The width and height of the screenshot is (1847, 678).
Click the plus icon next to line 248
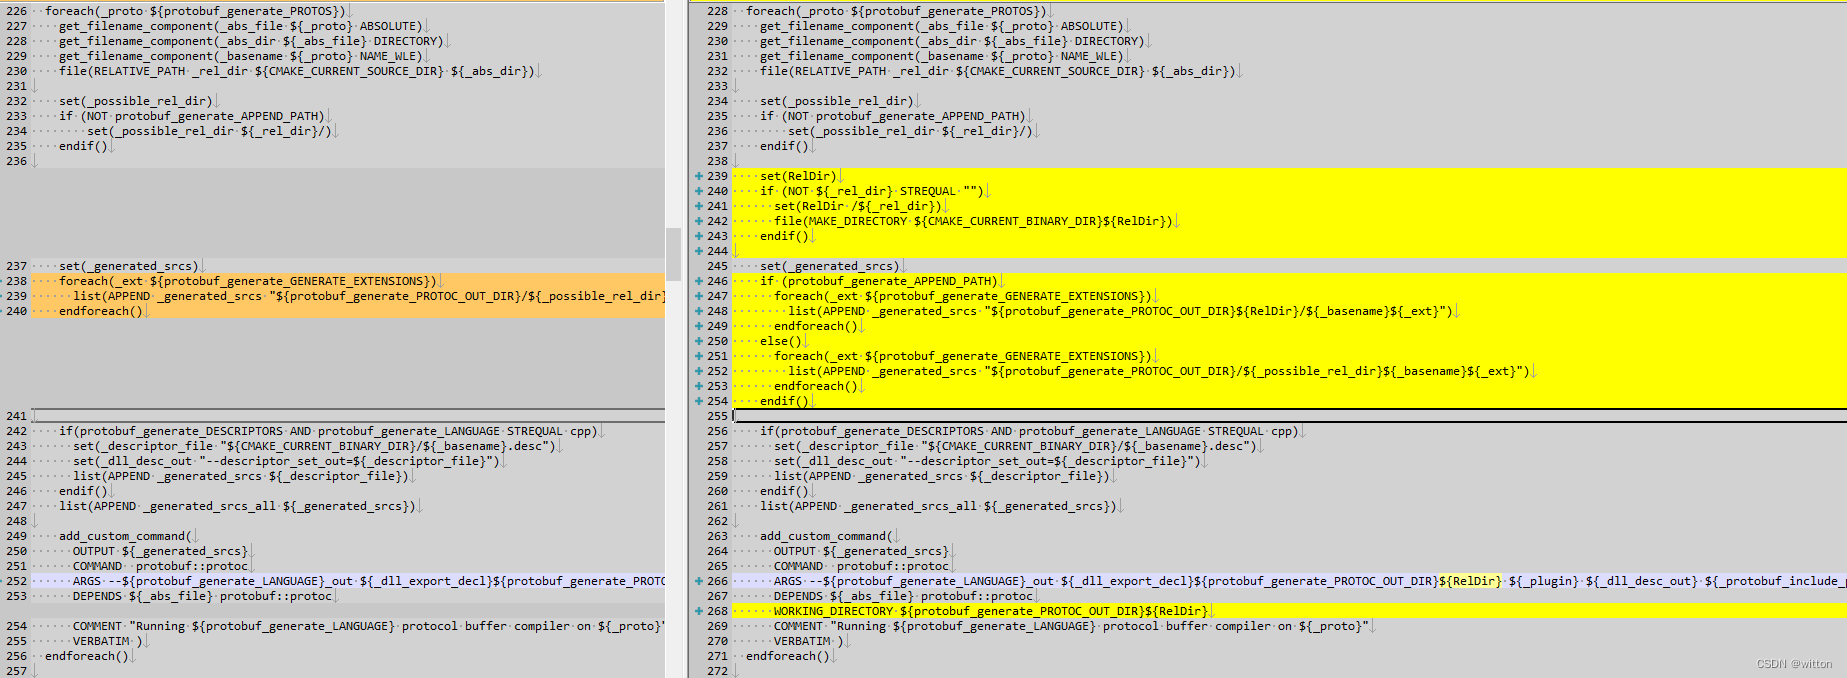(698, 311)
